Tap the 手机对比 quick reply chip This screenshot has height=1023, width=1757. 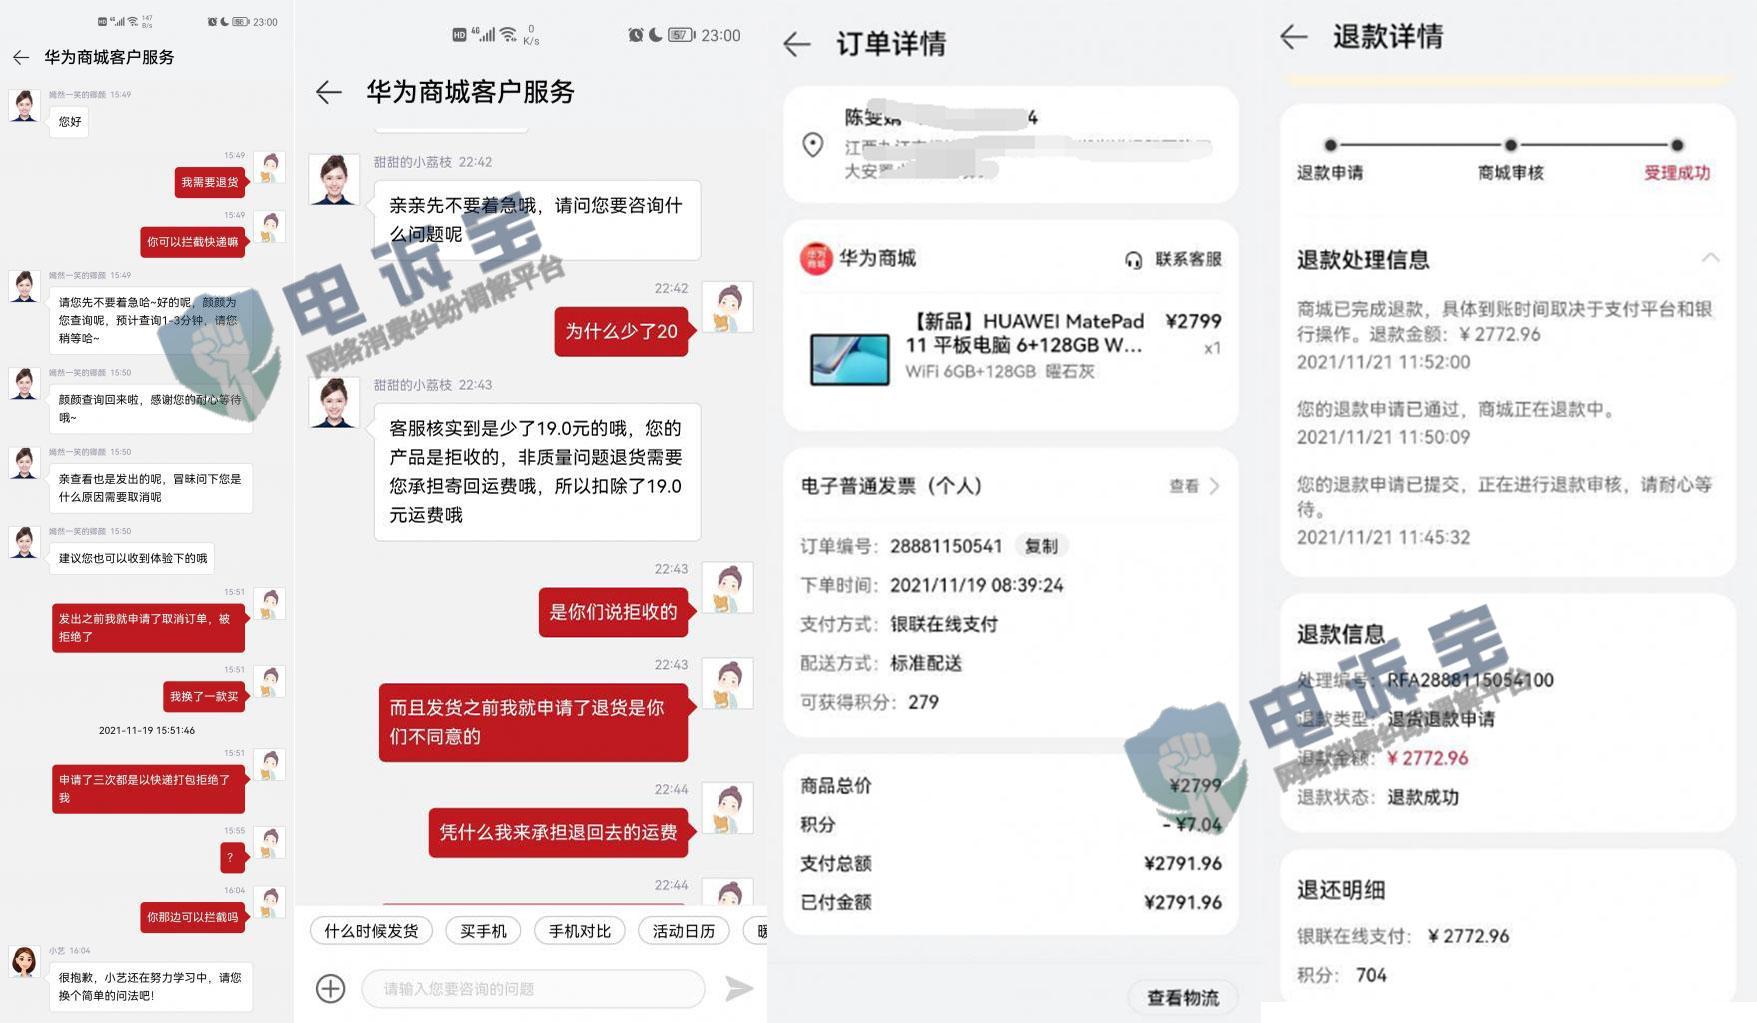pyautogui.click(x=579, y=930)
